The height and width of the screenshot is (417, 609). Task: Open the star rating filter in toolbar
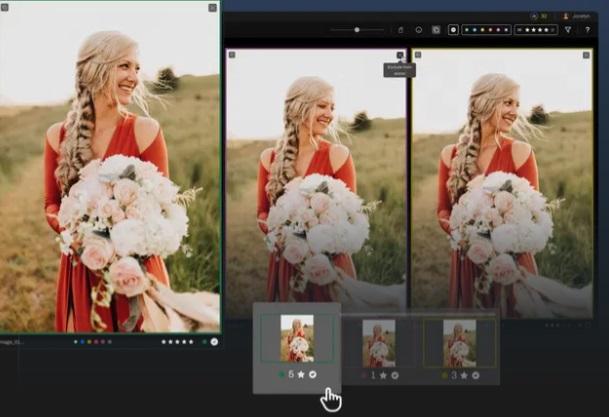(535, 30)
